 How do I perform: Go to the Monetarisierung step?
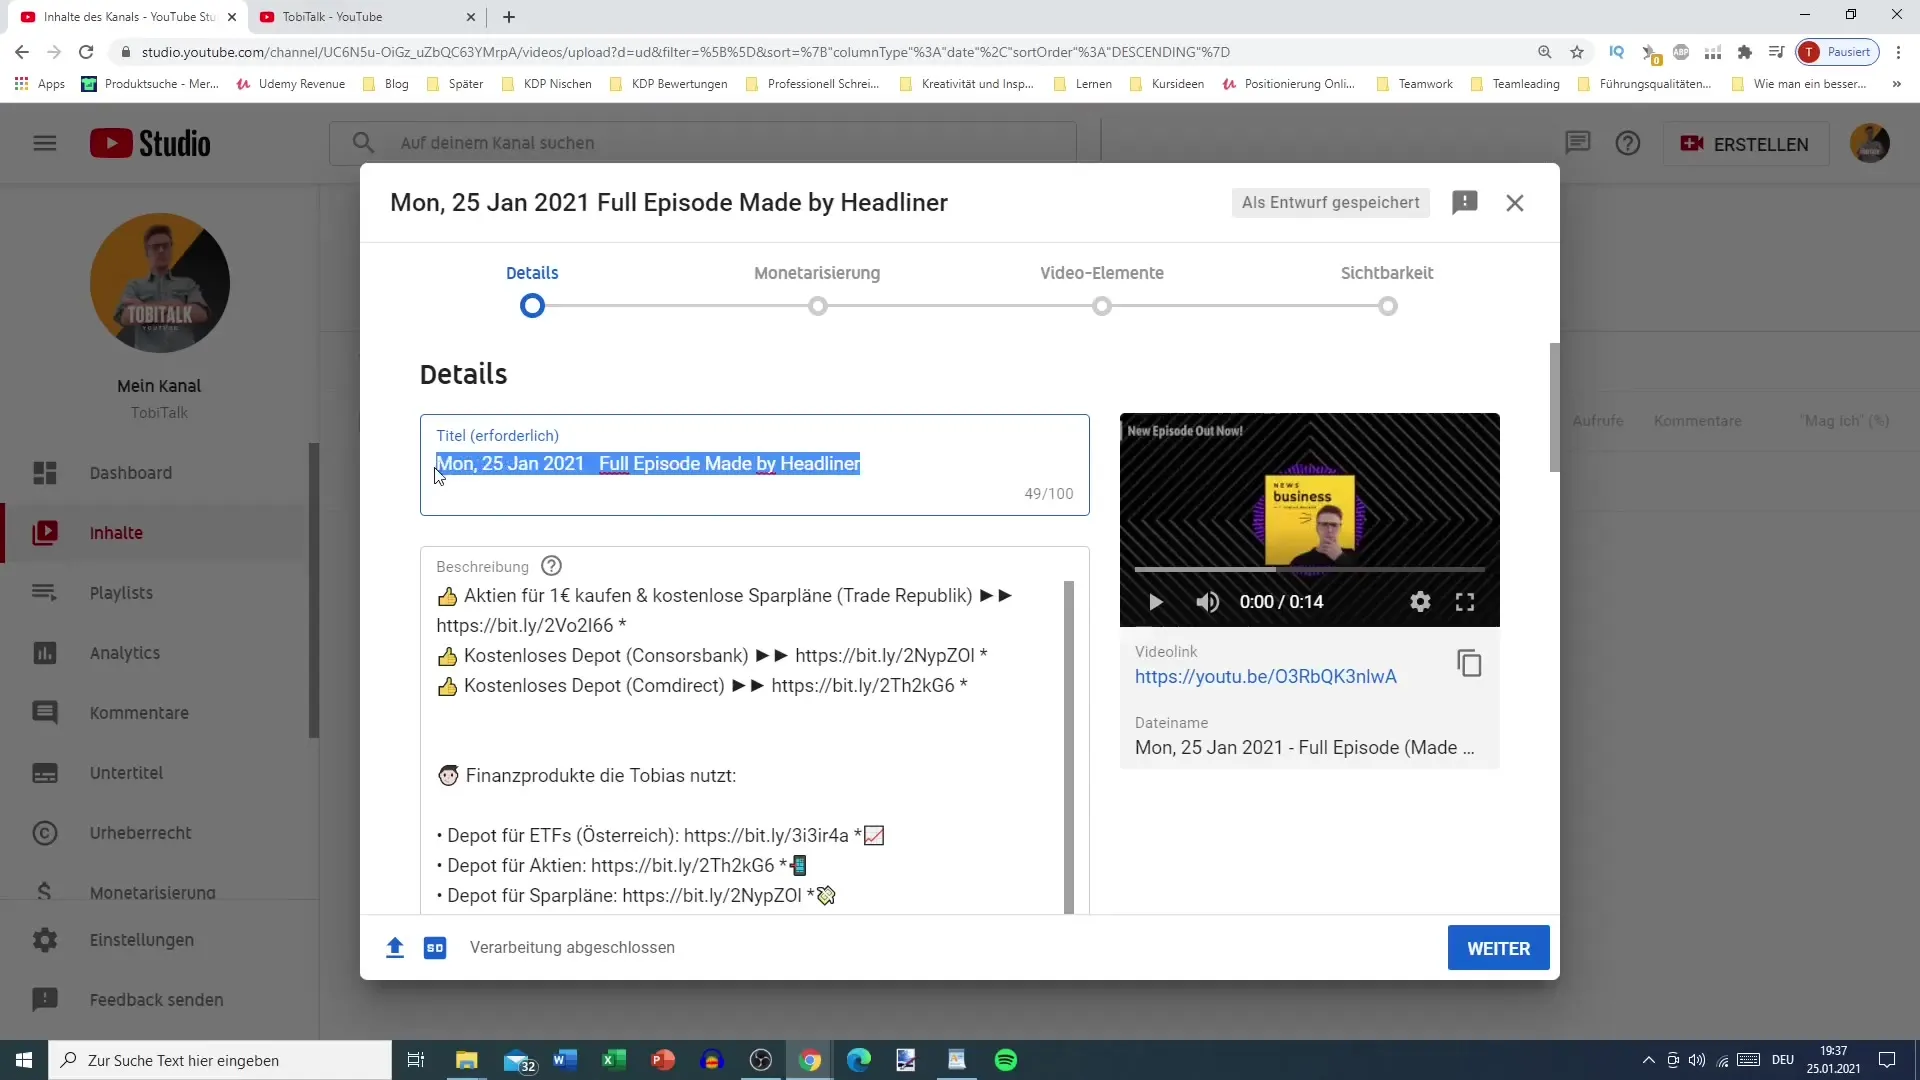pos(817,288)
